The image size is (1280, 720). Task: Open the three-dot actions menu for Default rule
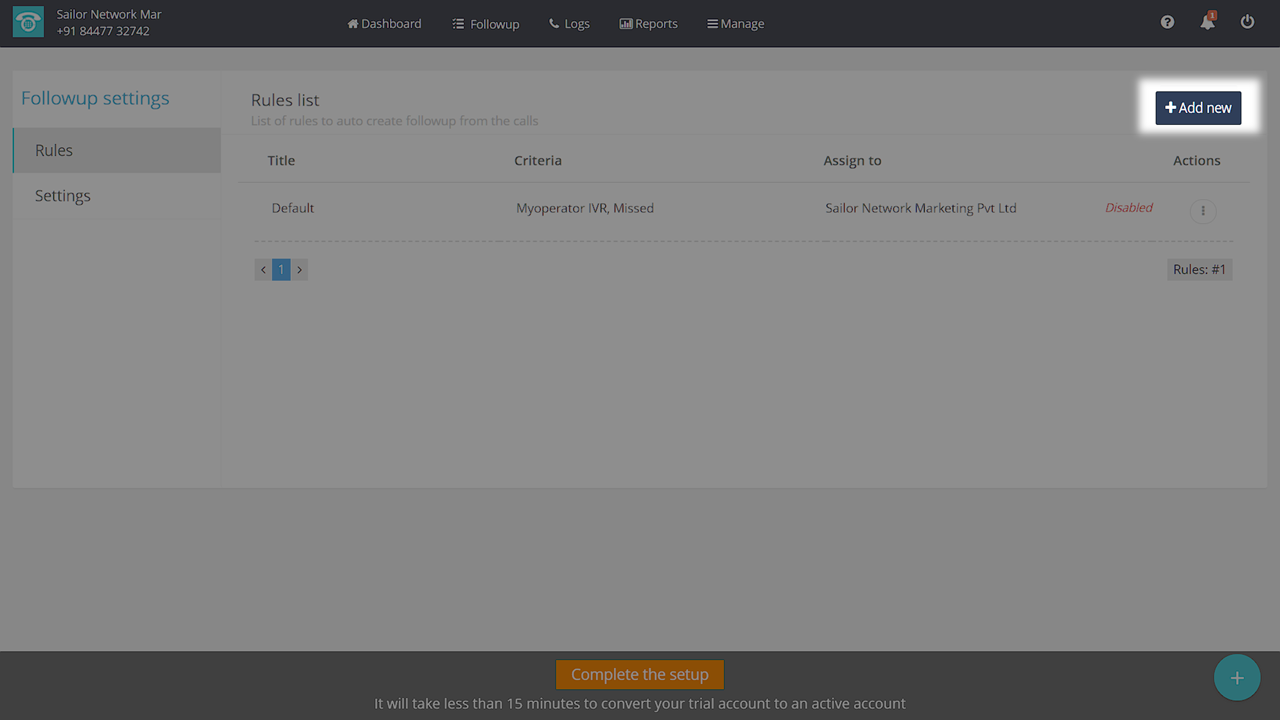[1203, 211]
